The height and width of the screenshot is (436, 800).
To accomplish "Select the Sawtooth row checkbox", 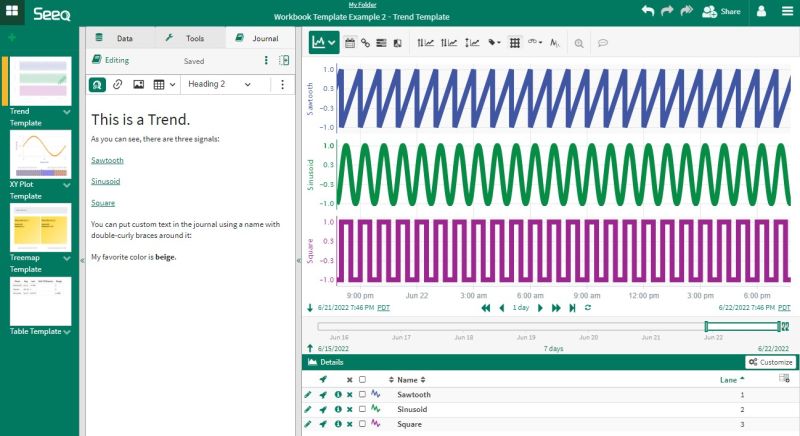I will (x=362, y=395).
